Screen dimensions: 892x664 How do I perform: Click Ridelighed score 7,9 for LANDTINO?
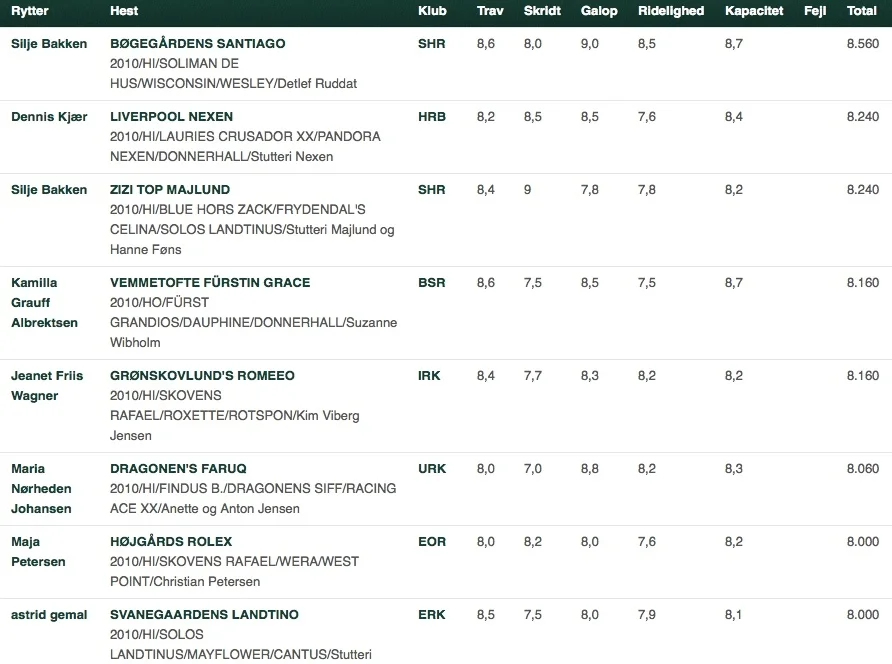coord(647,614)
